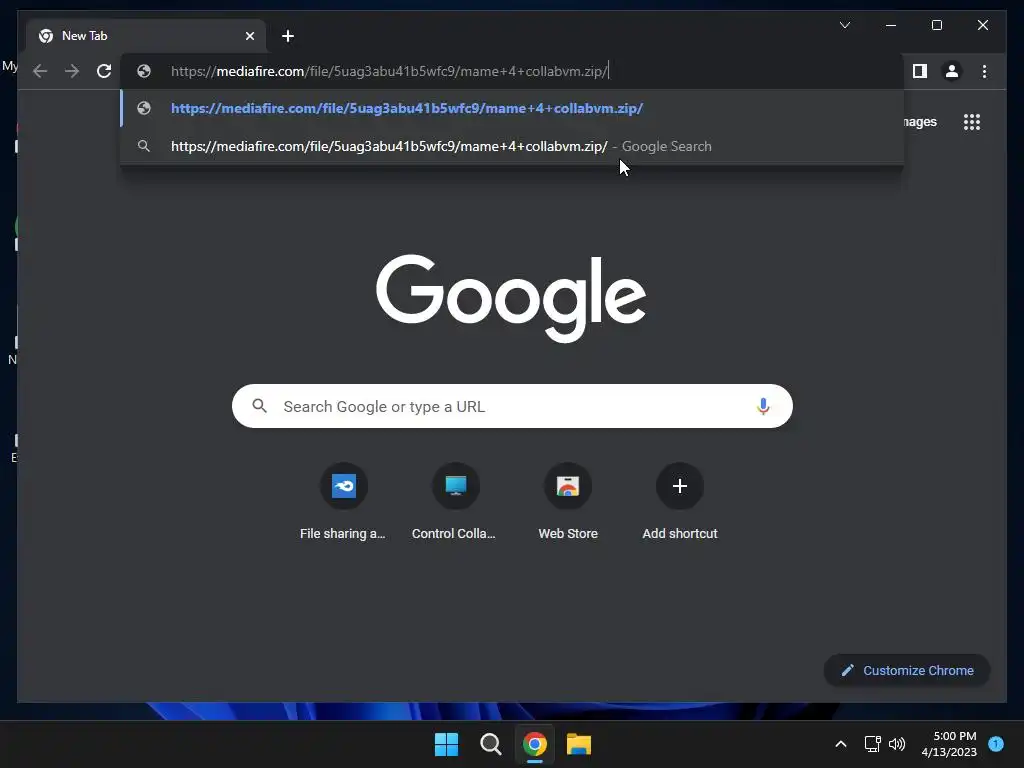Open the Chrome three-dot menu
Viewport: 1024px width, 768px height.
pos(984,71)
